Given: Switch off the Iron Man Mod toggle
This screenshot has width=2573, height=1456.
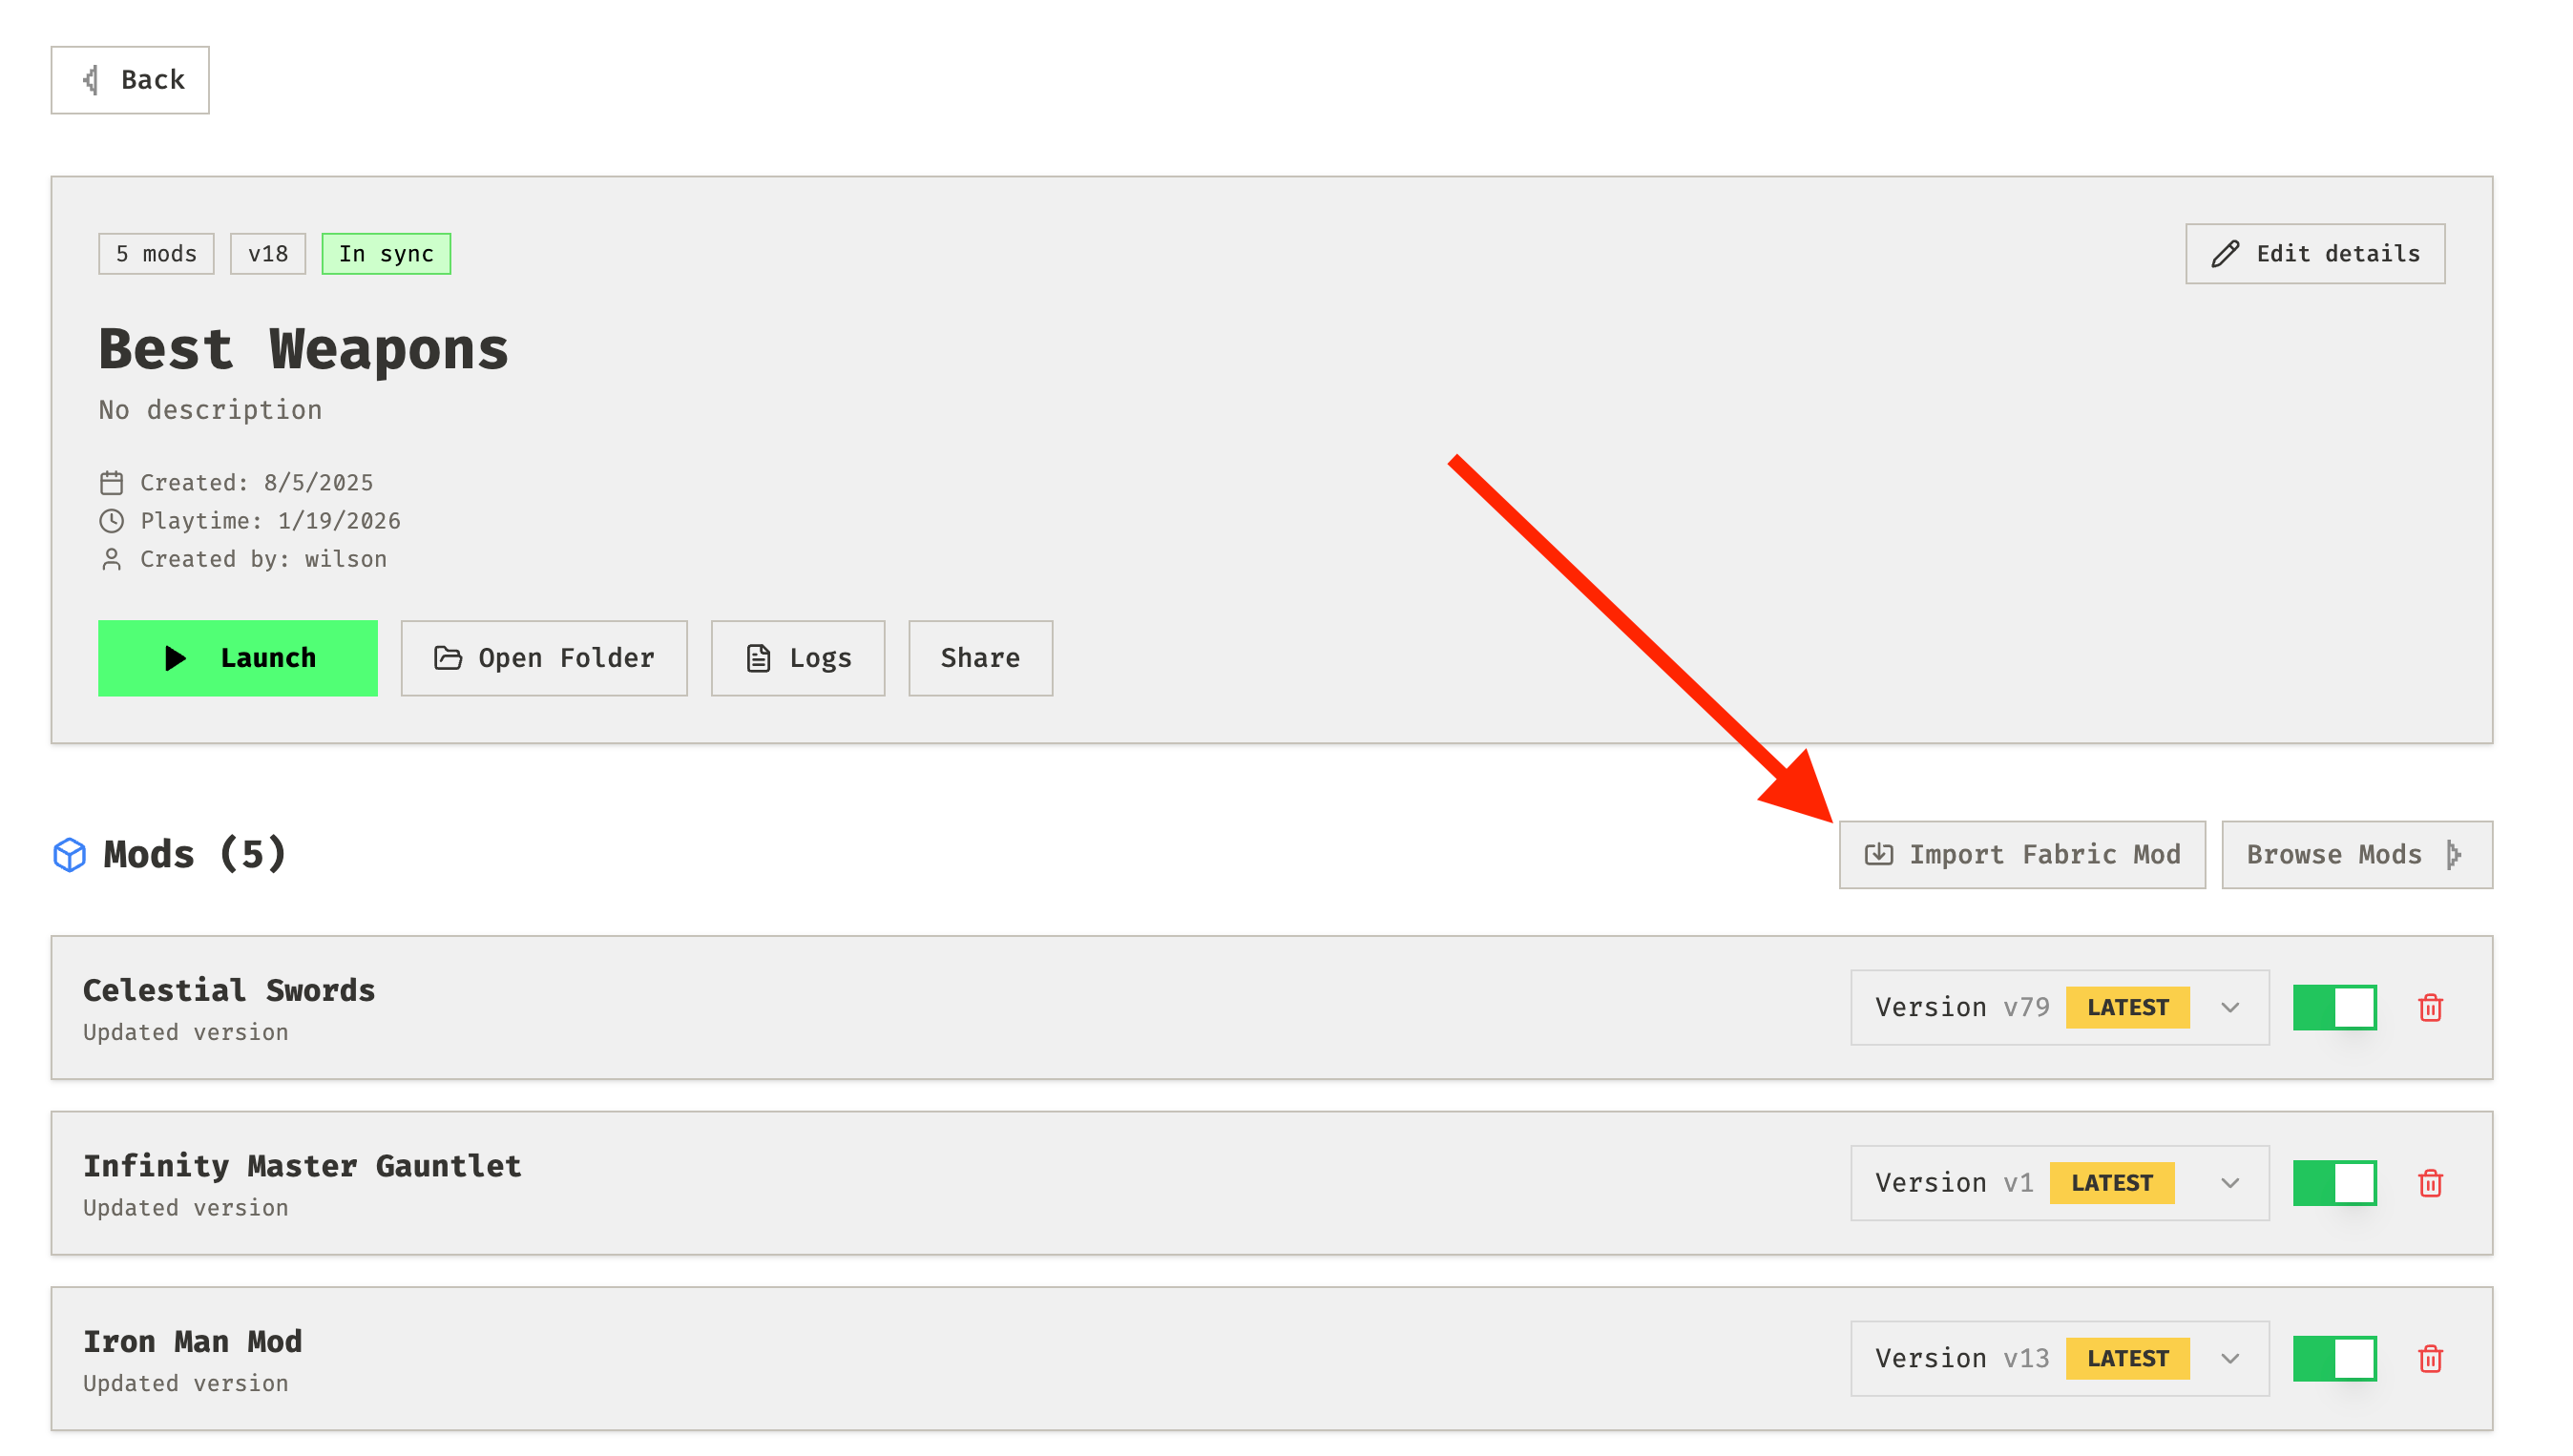Looking at the screenshot, I should [2334, 1358].
